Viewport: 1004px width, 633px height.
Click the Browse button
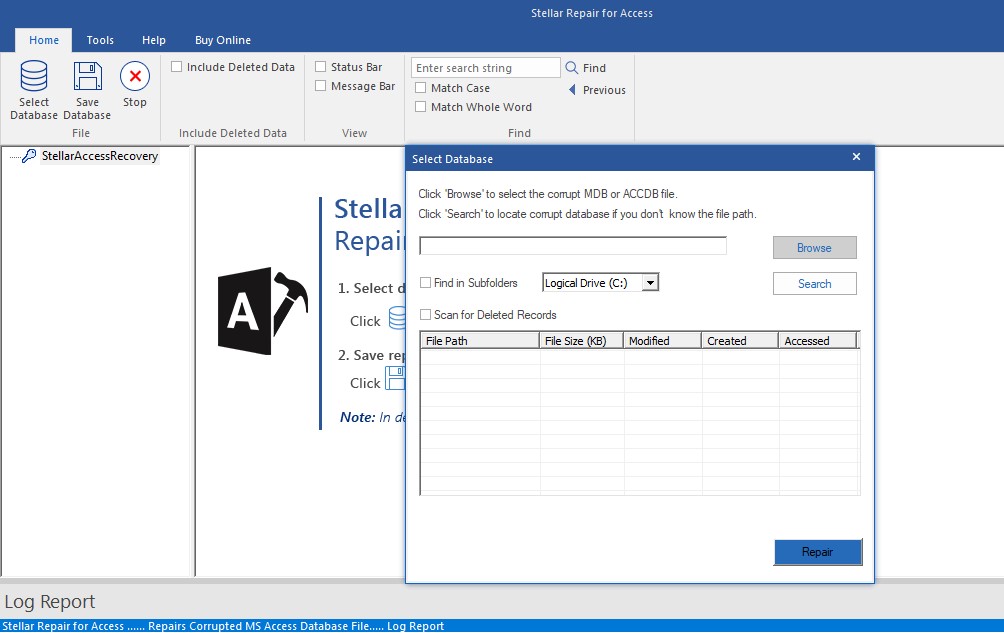814,248
